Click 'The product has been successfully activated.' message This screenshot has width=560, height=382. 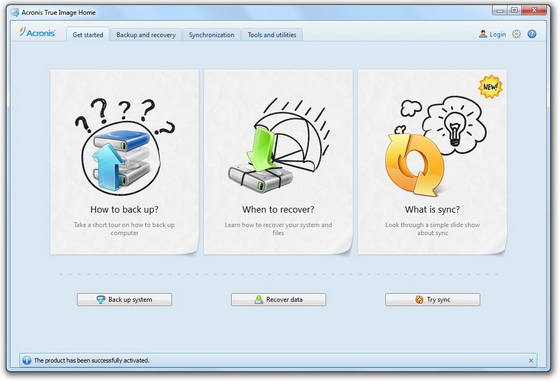click(x=91, y=361)
